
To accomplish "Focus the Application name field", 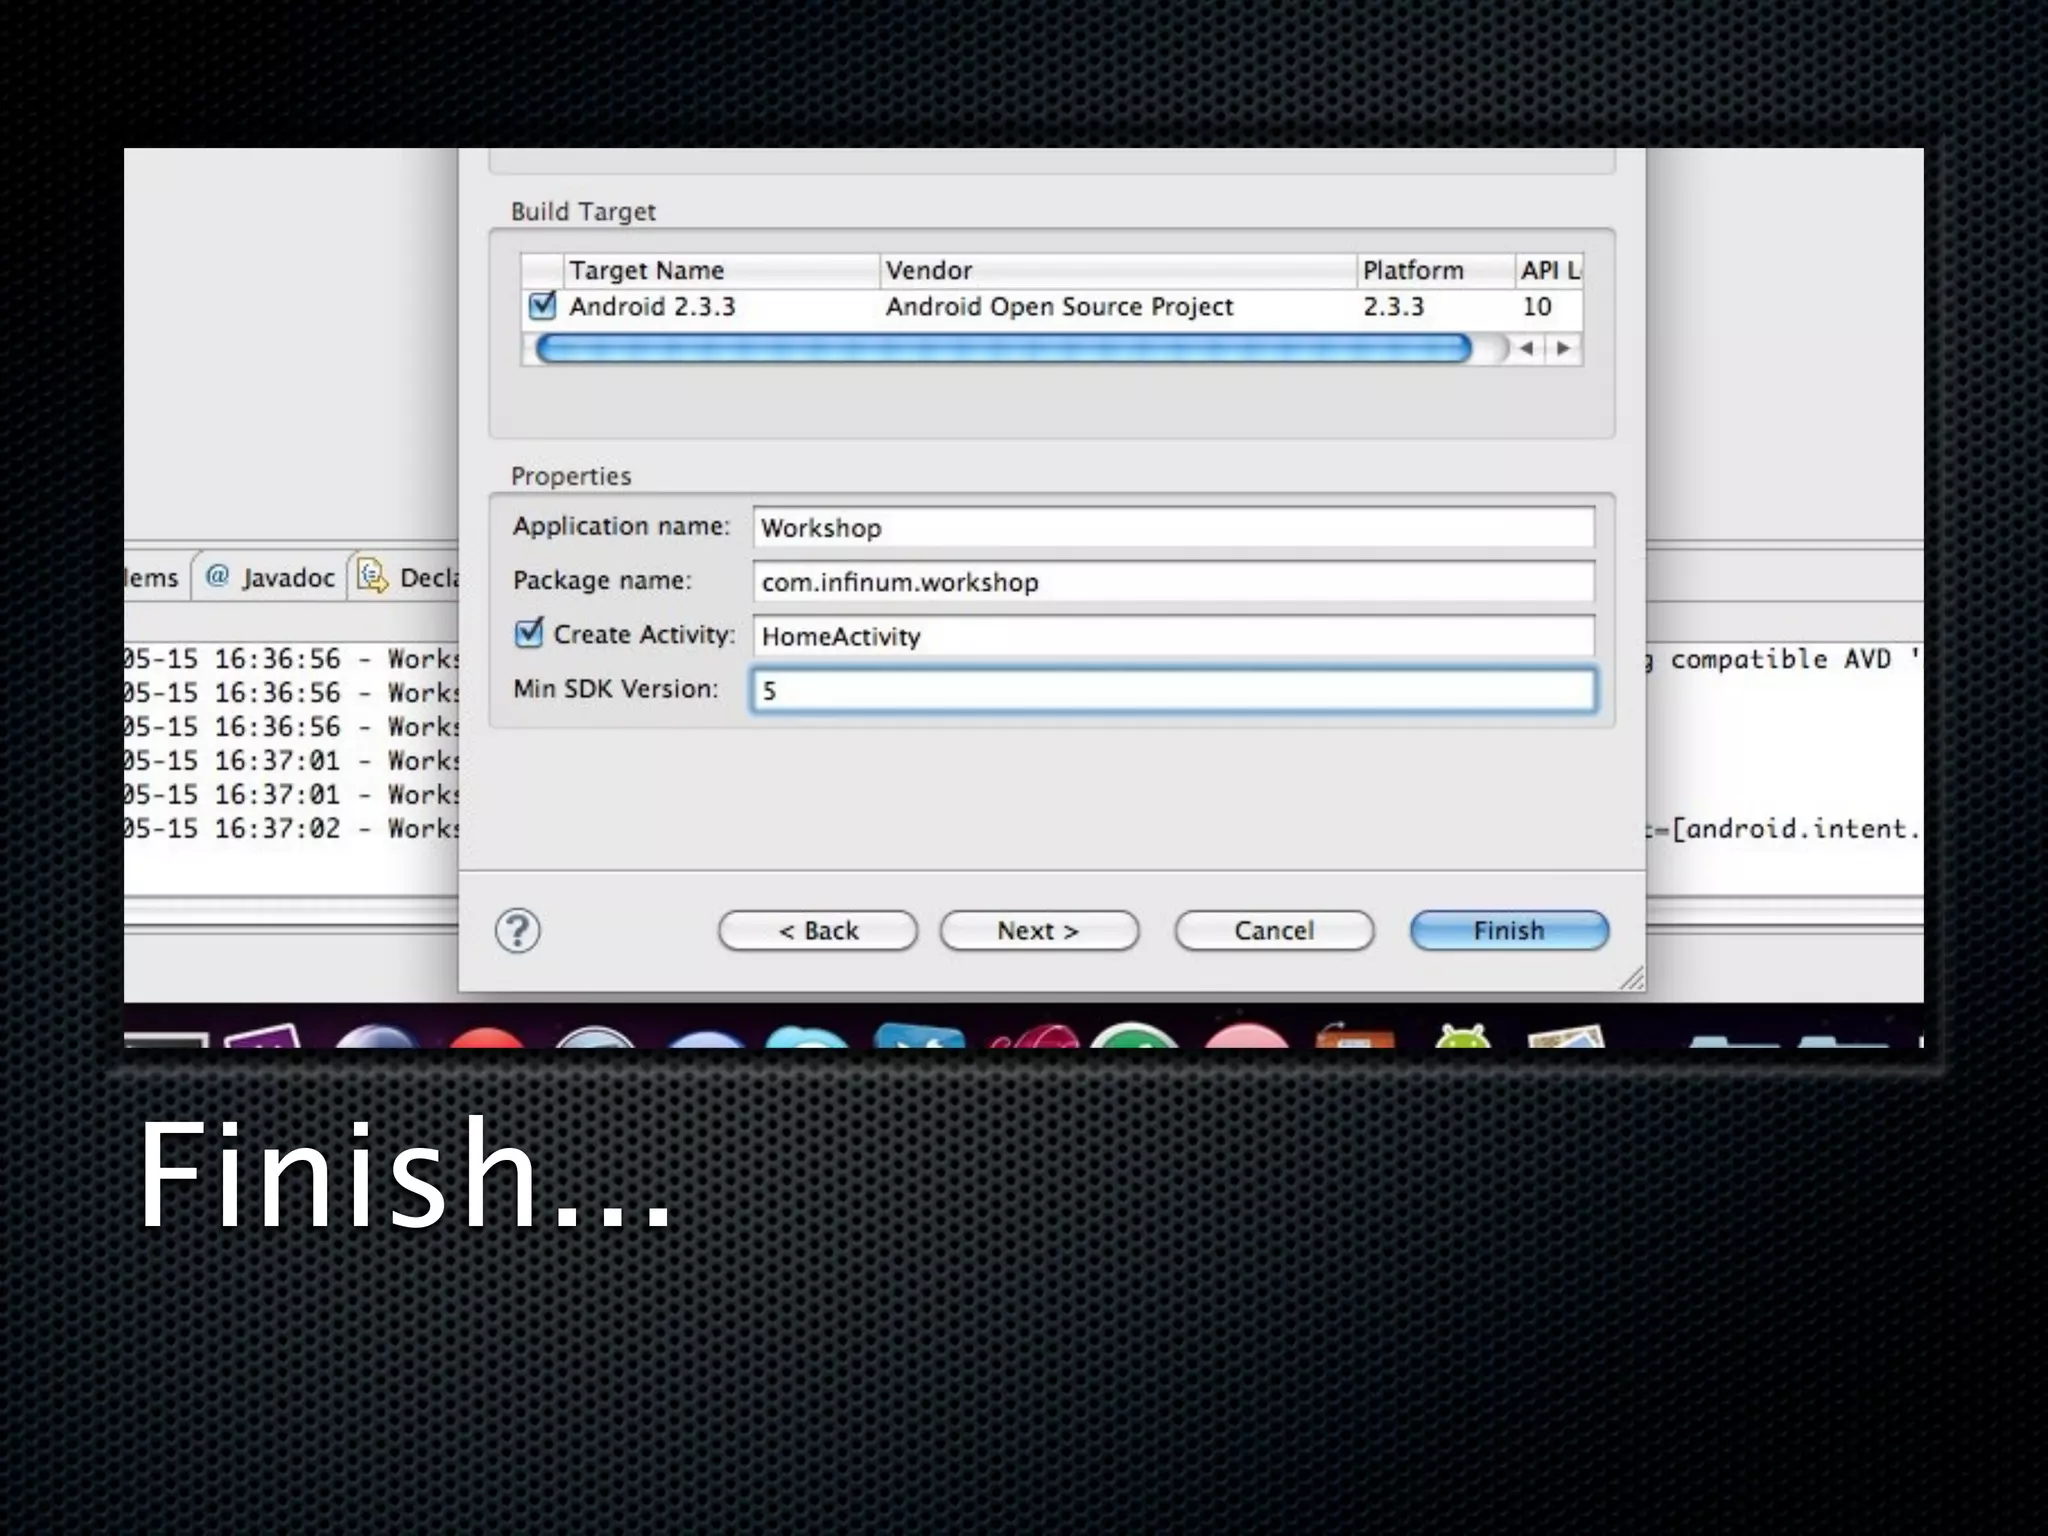I will coord(1174,527).
